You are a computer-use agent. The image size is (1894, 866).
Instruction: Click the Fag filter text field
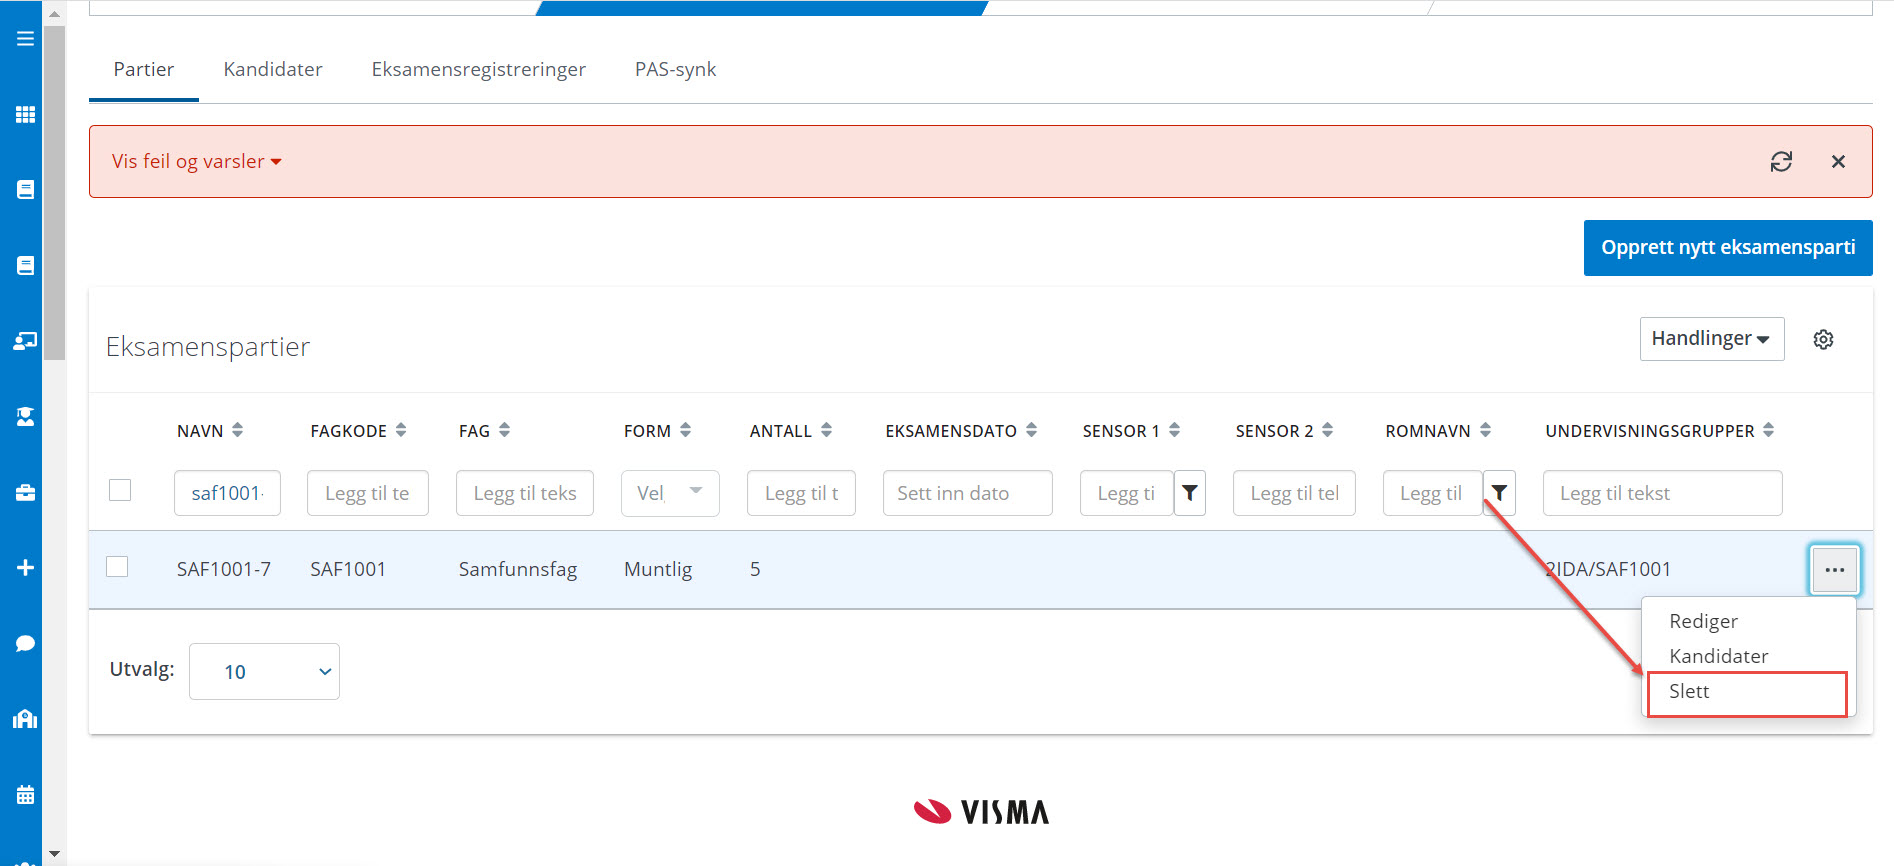524,493
